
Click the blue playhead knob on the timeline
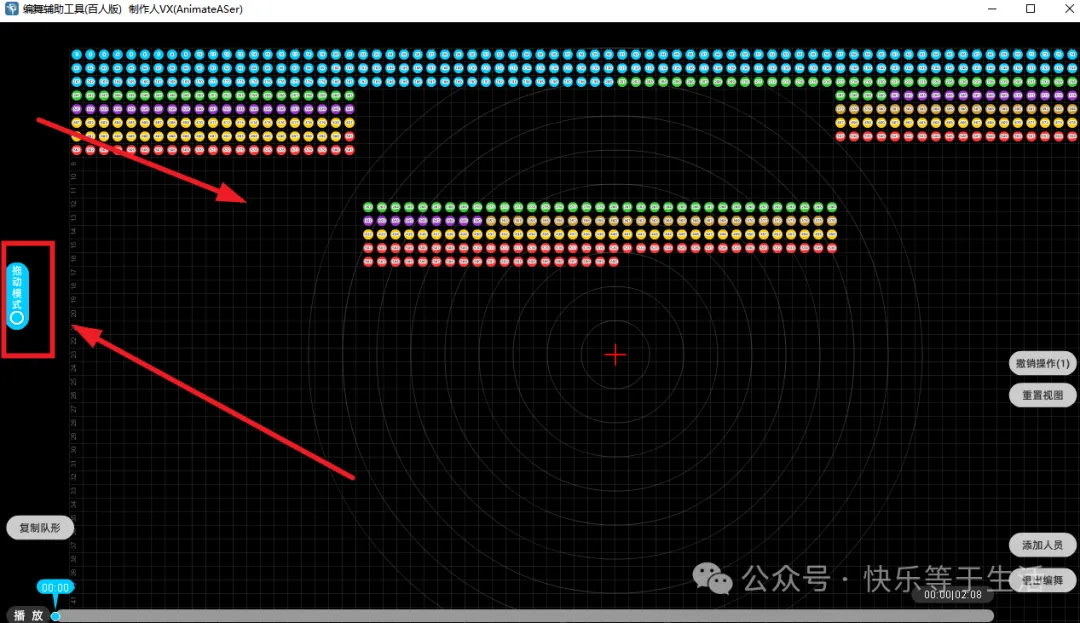pos(56,616)
